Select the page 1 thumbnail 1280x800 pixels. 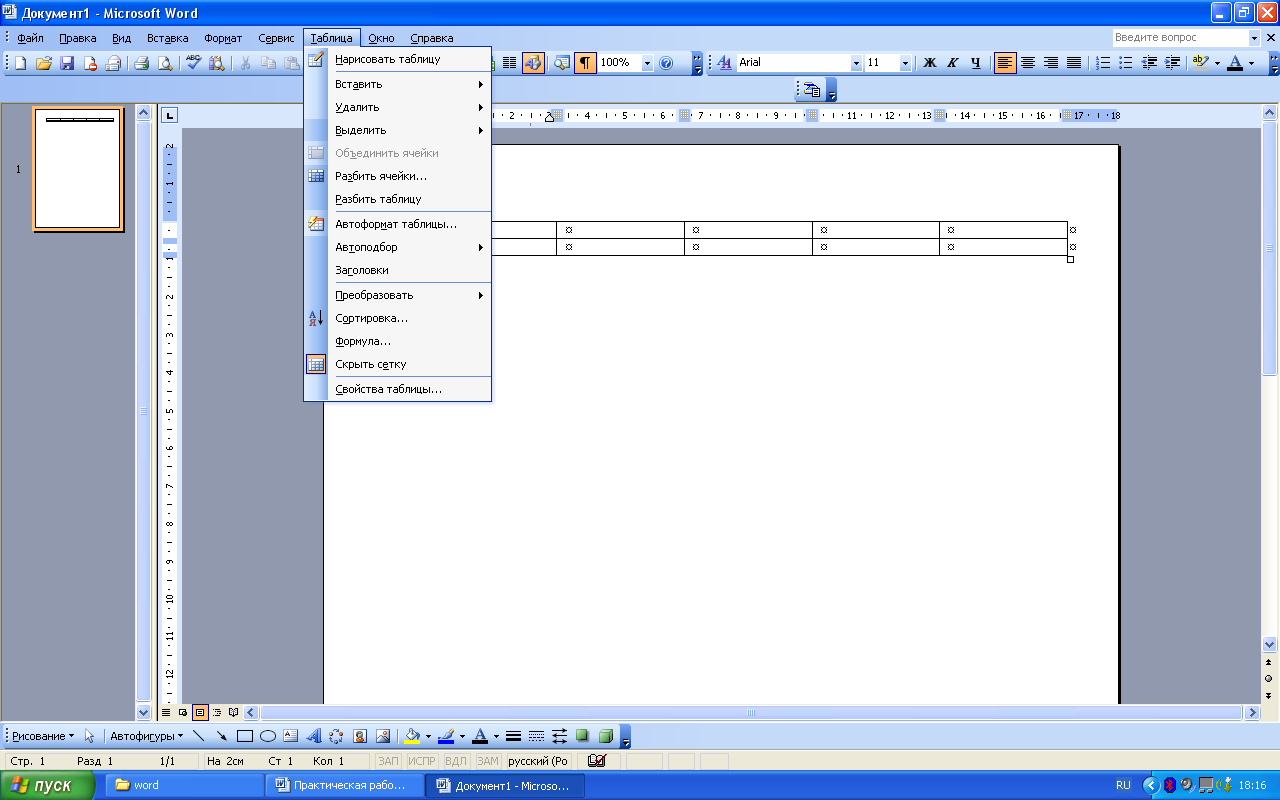[x=78, y=169]
